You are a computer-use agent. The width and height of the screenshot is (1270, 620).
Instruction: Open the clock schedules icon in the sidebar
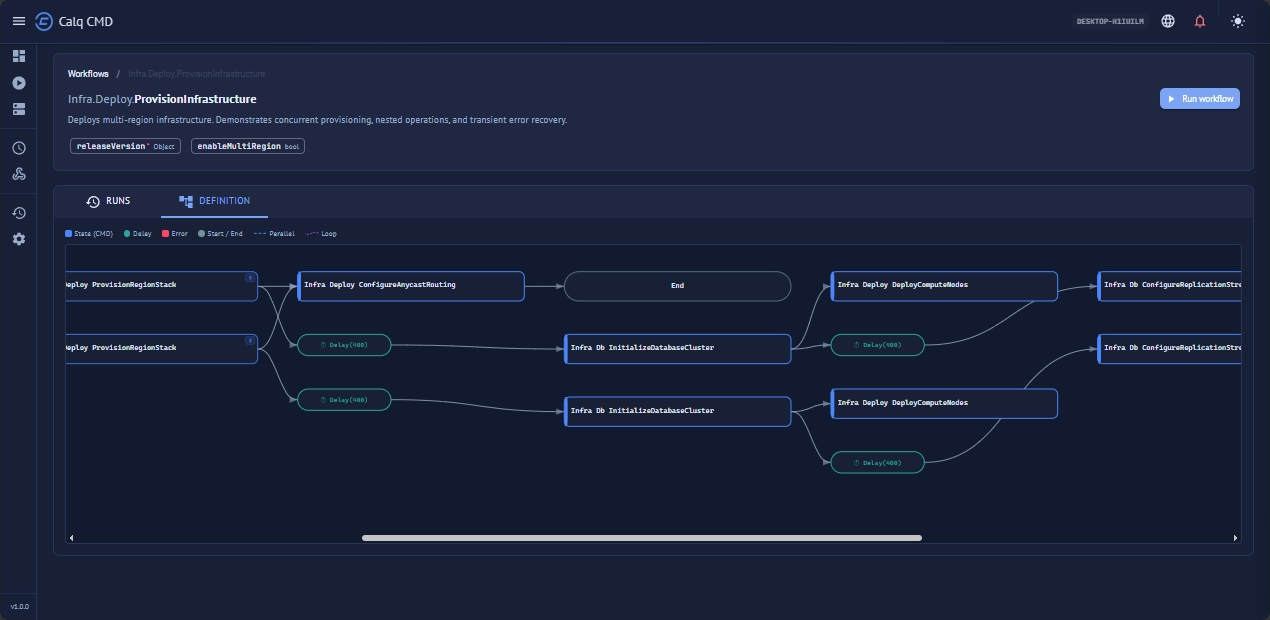pos(19,148)
